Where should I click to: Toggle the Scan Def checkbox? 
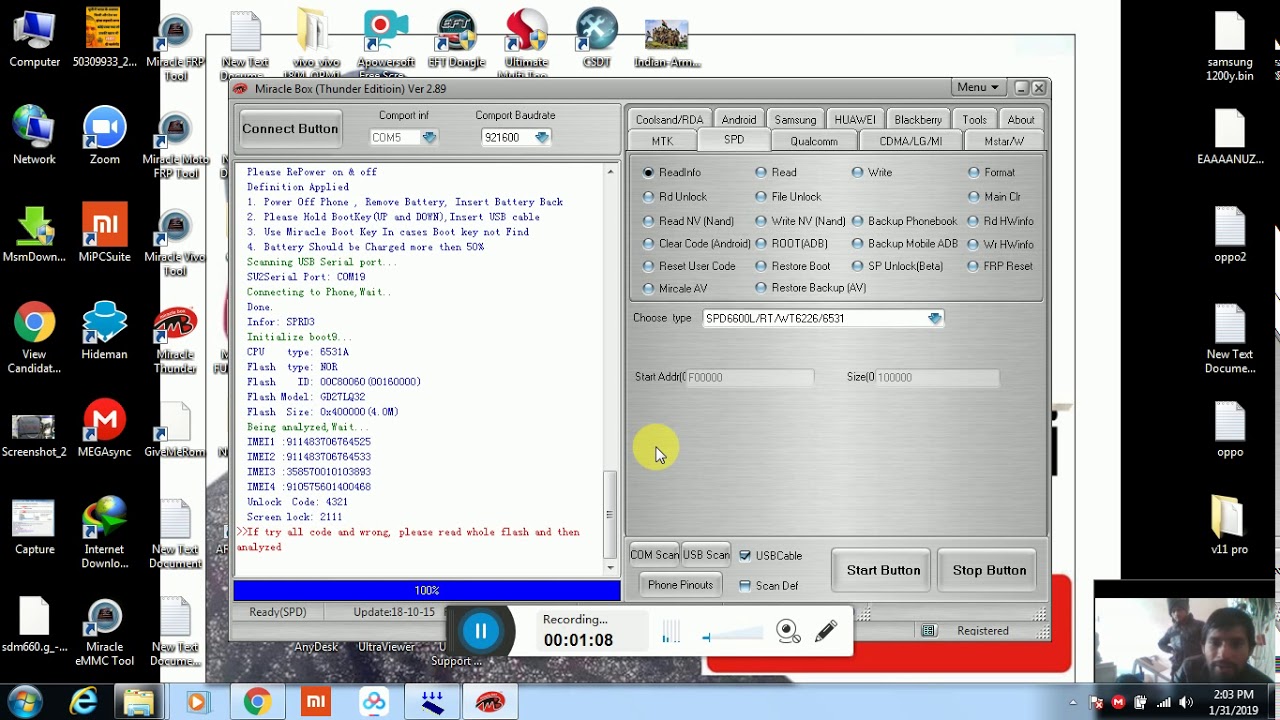pyautogui.click(x=745, y=586)
